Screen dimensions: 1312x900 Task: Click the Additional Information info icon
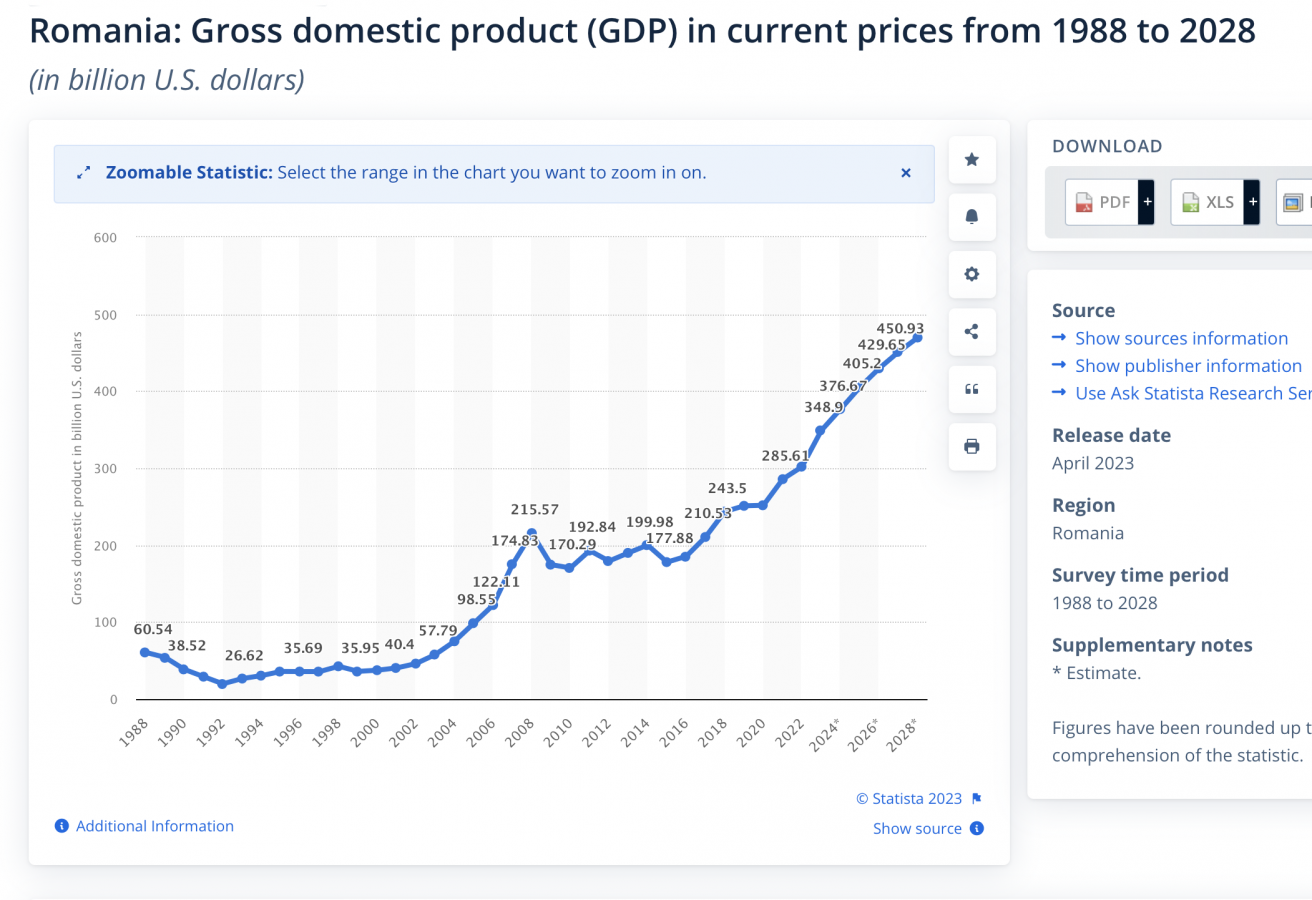pos(62,826)
